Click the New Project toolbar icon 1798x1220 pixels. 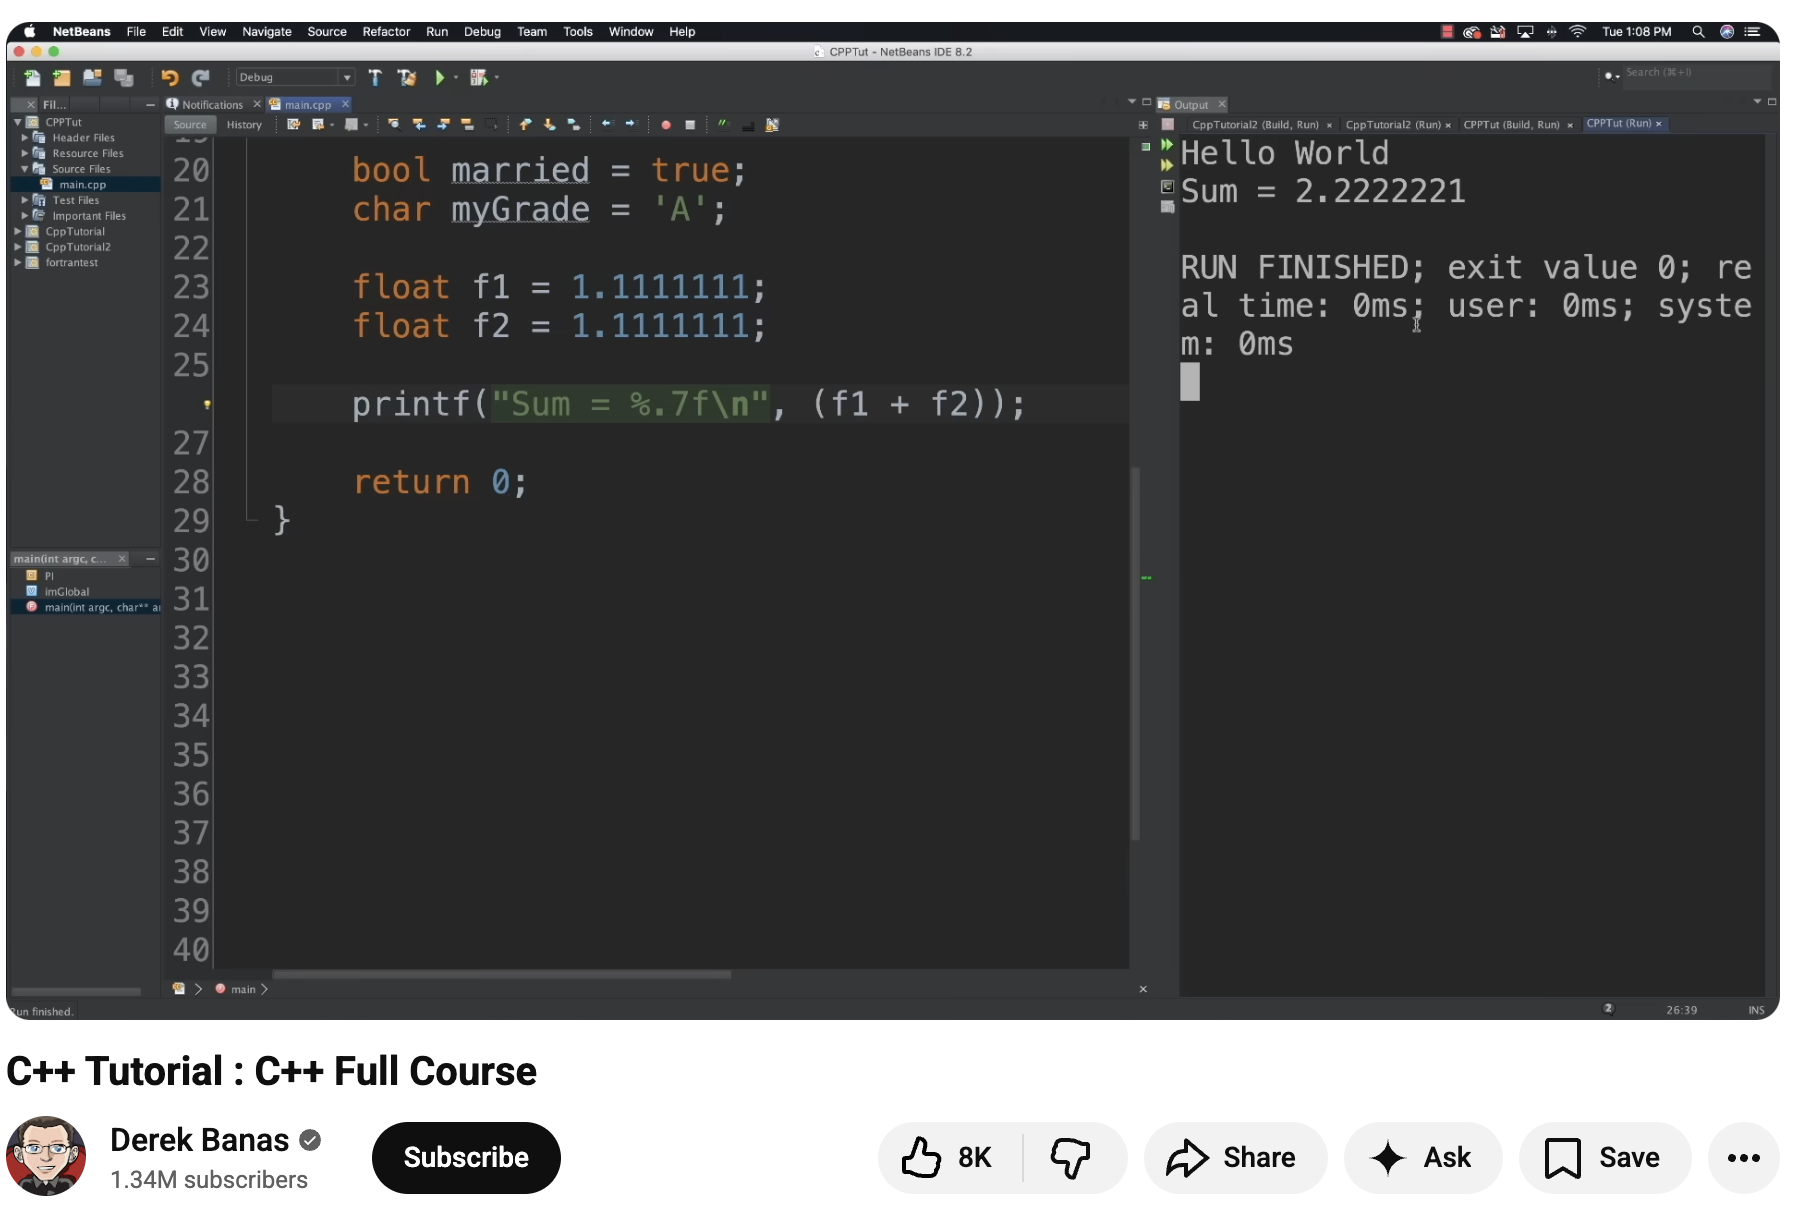pyautogui.click(x=62, y=77)
